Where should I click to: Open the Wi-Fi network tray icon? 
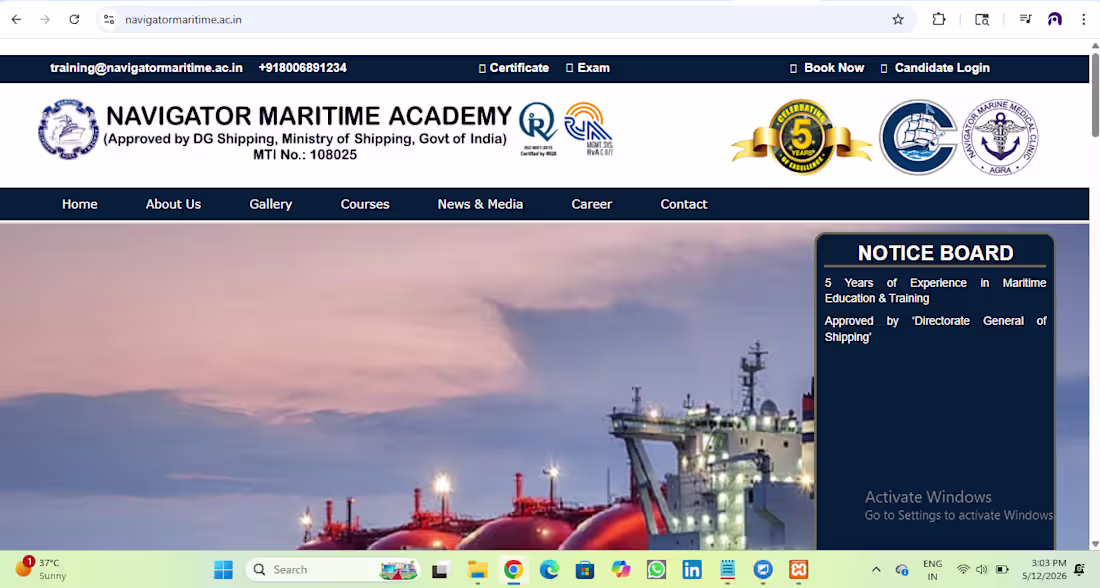point(963,570)
